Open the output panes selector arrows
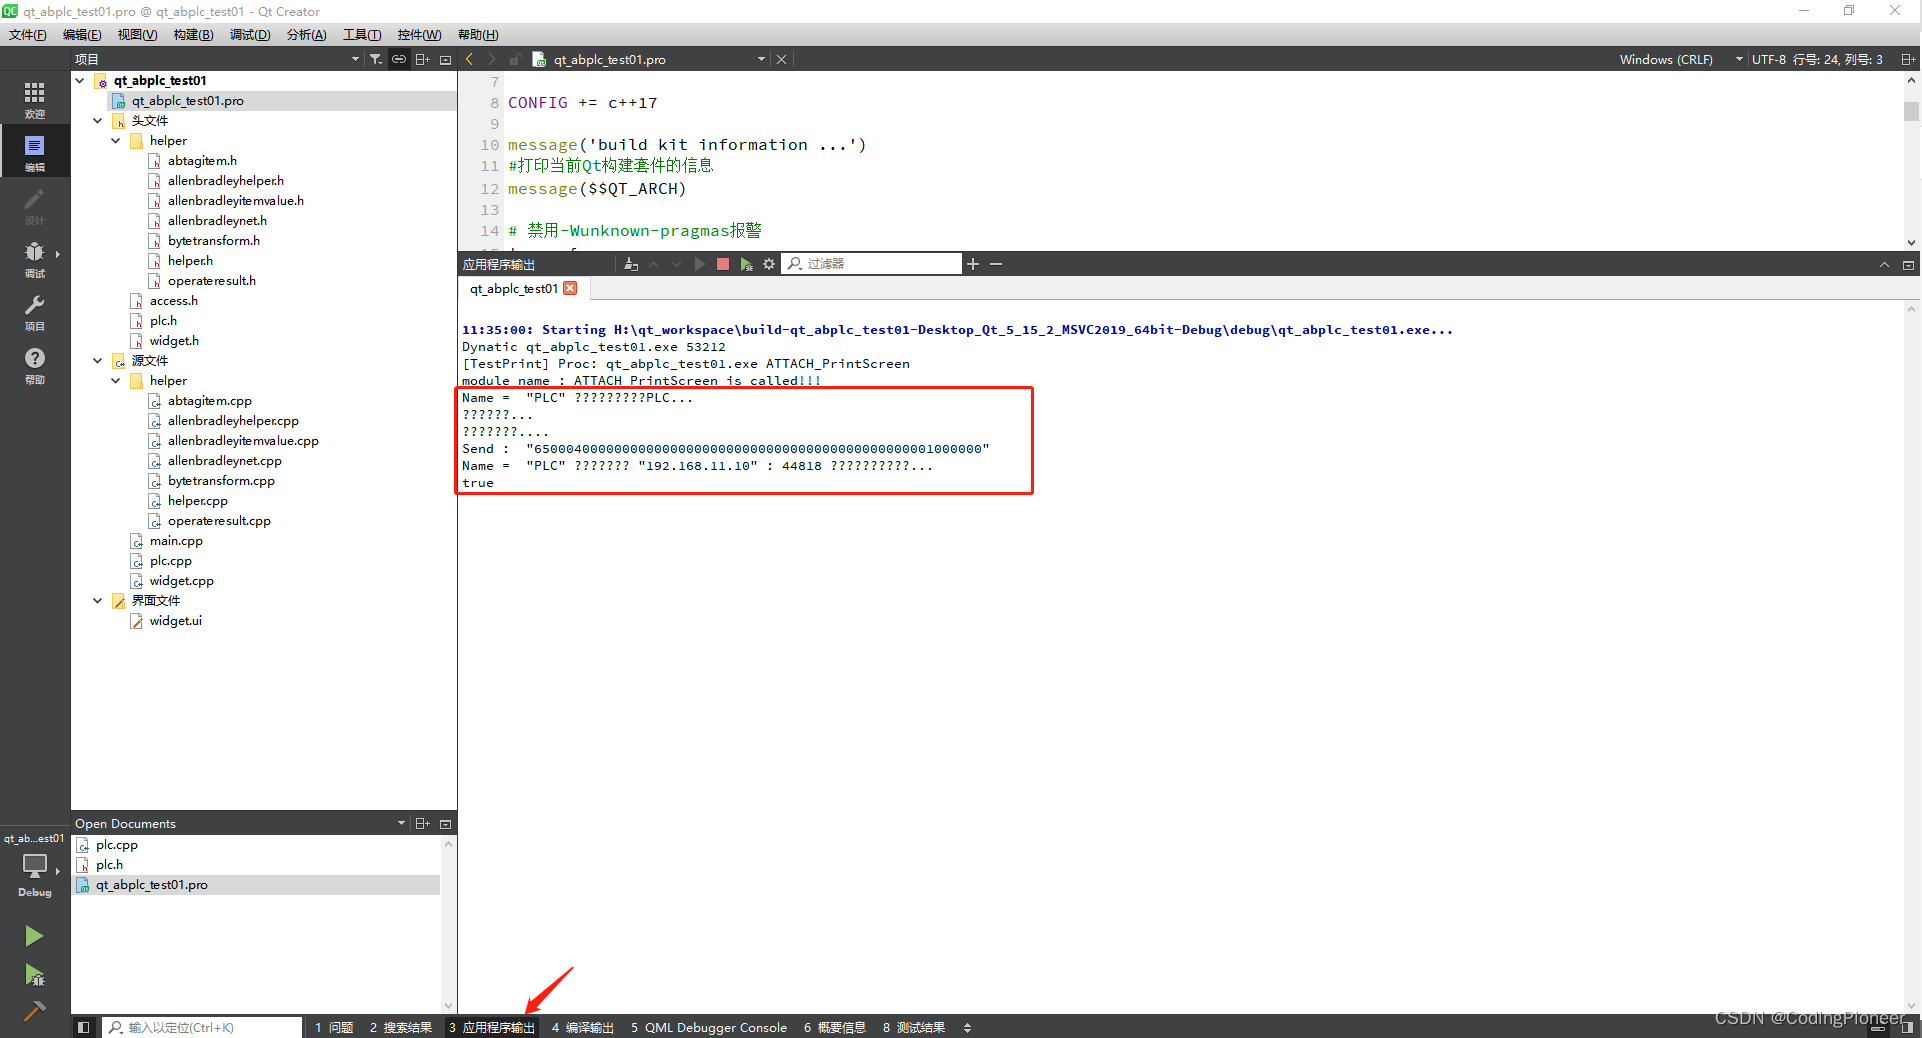This screenshot has height=1038, width=1922. click(x=967, y=1027)
